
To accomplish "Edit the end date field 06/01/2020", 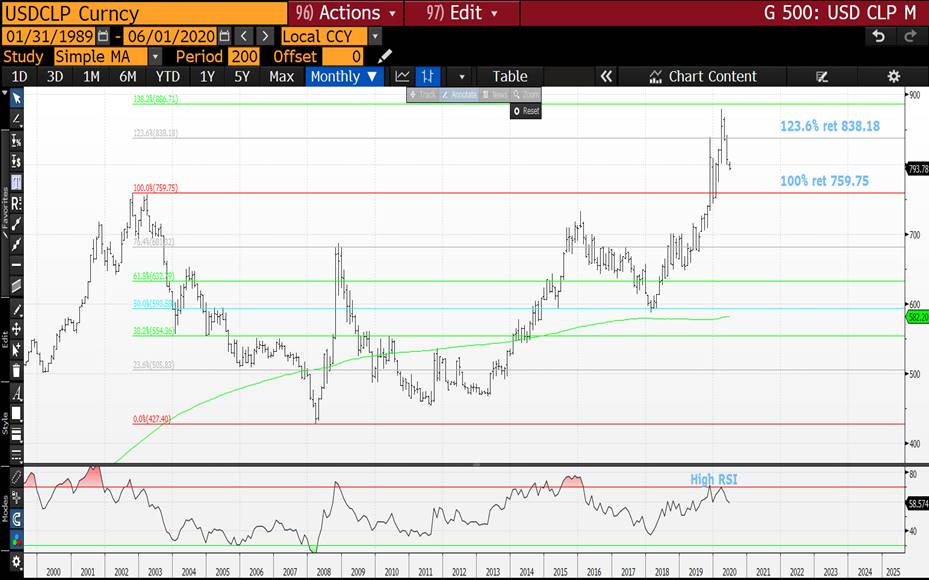I will [171, 37].
